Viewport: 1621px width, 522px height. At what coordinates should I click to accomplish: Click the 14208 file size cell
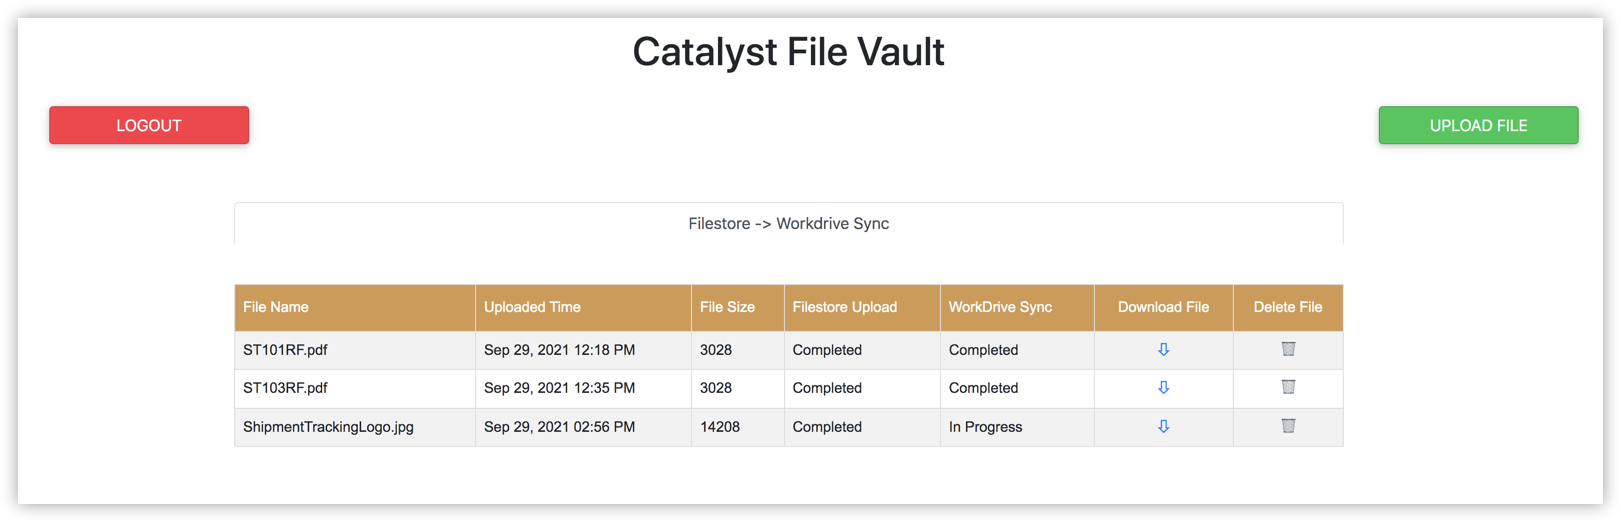[720, 427]
